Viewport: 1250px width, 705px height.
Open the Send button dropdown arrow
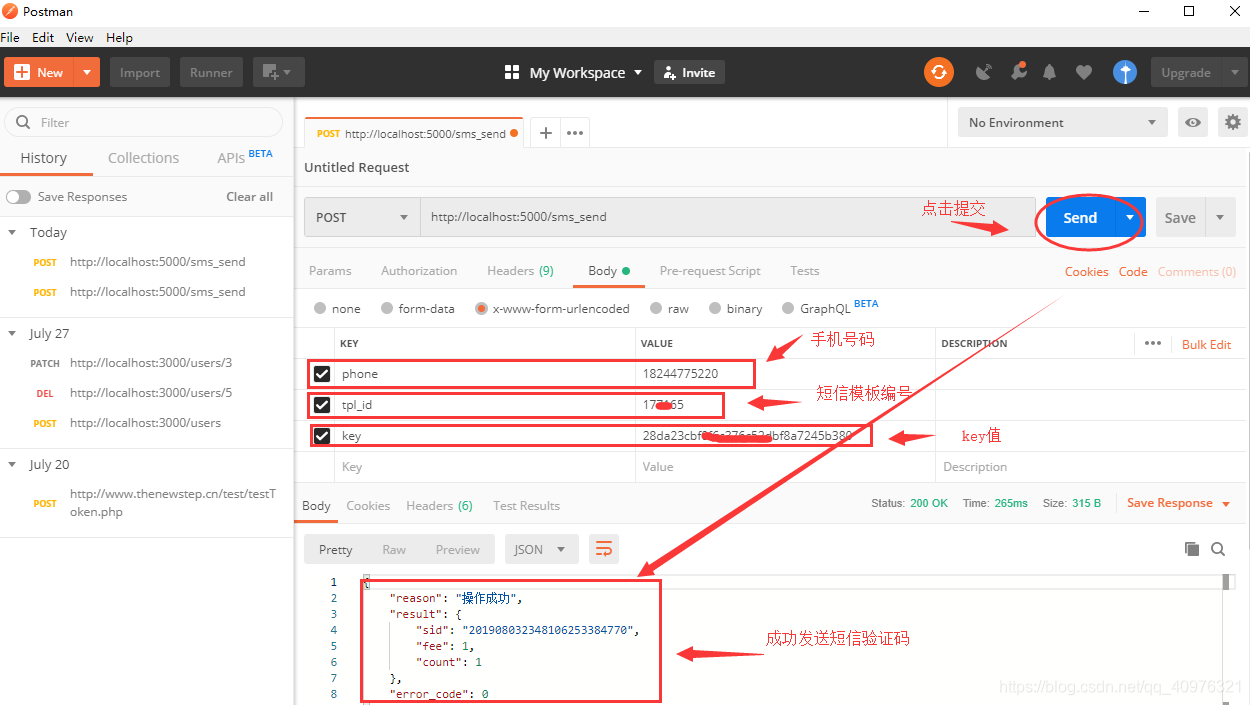1130,217
